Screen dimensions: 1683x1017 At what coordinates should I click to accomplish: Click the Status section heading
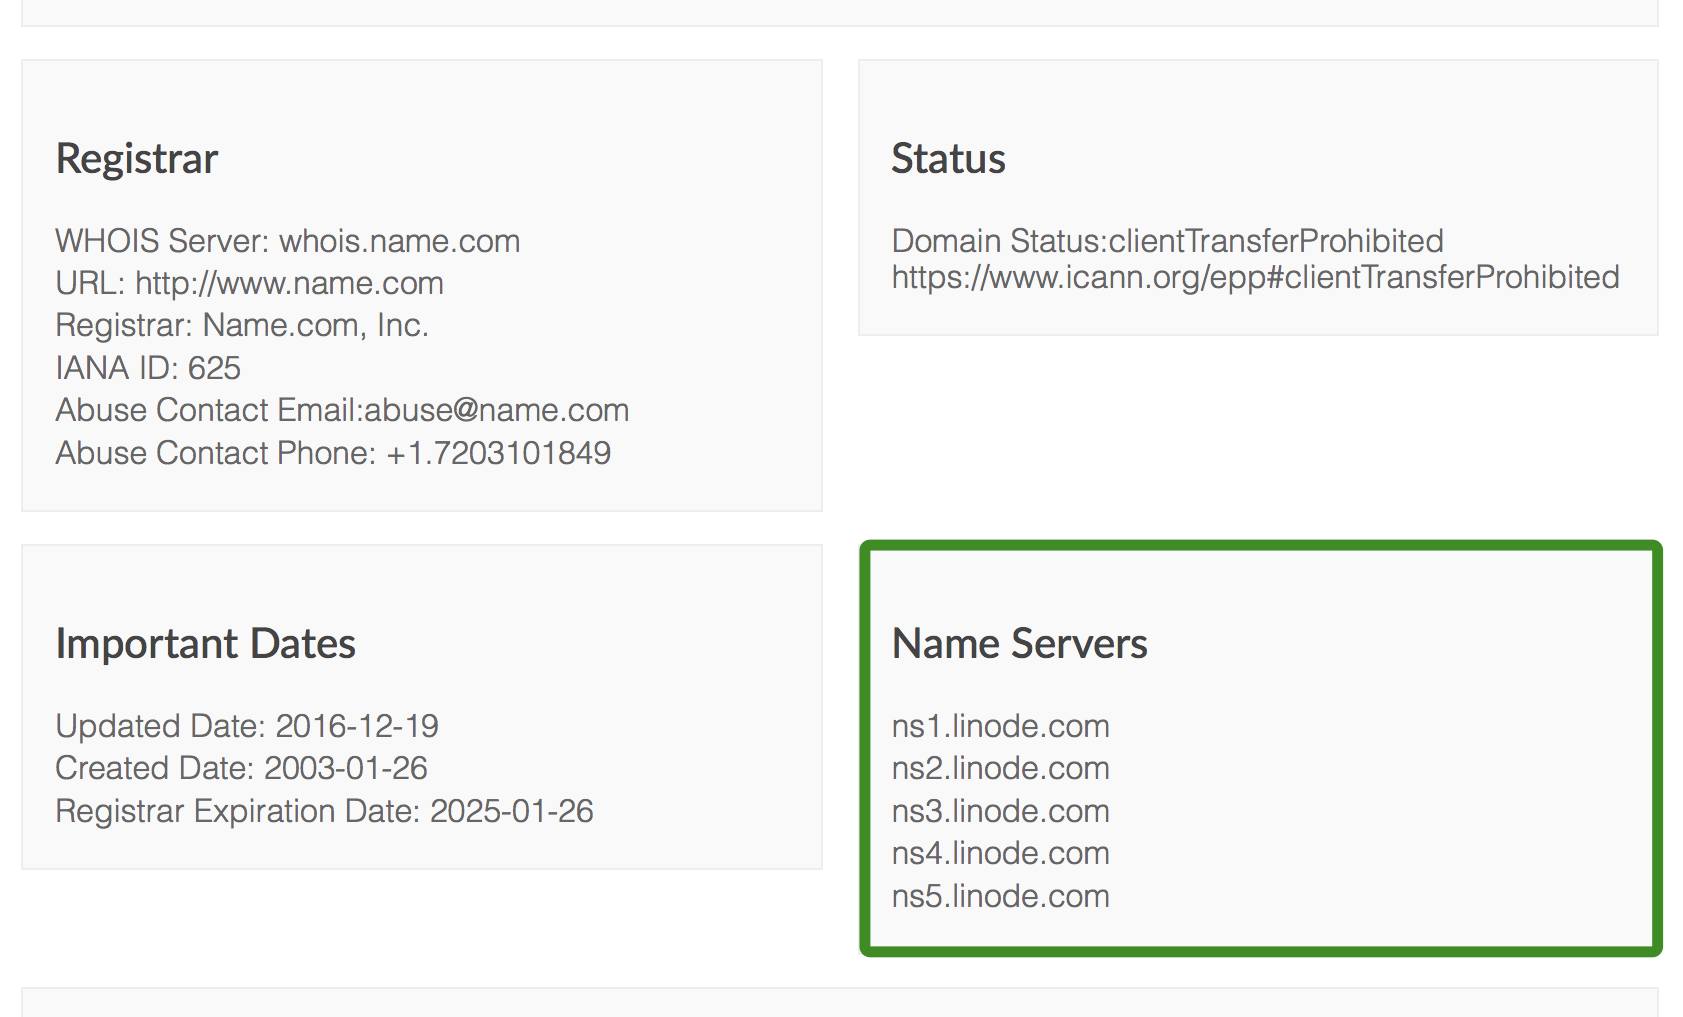[948, 159]
